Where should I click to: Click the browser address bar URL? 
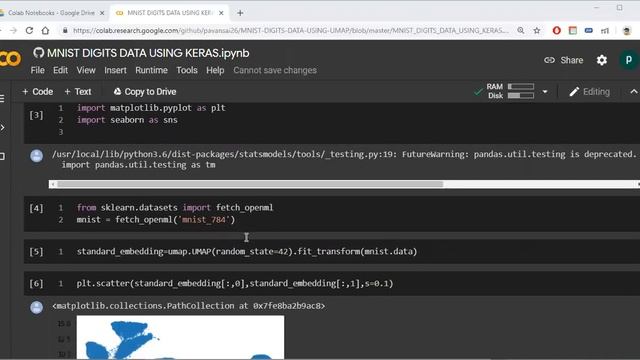[291, 31]
